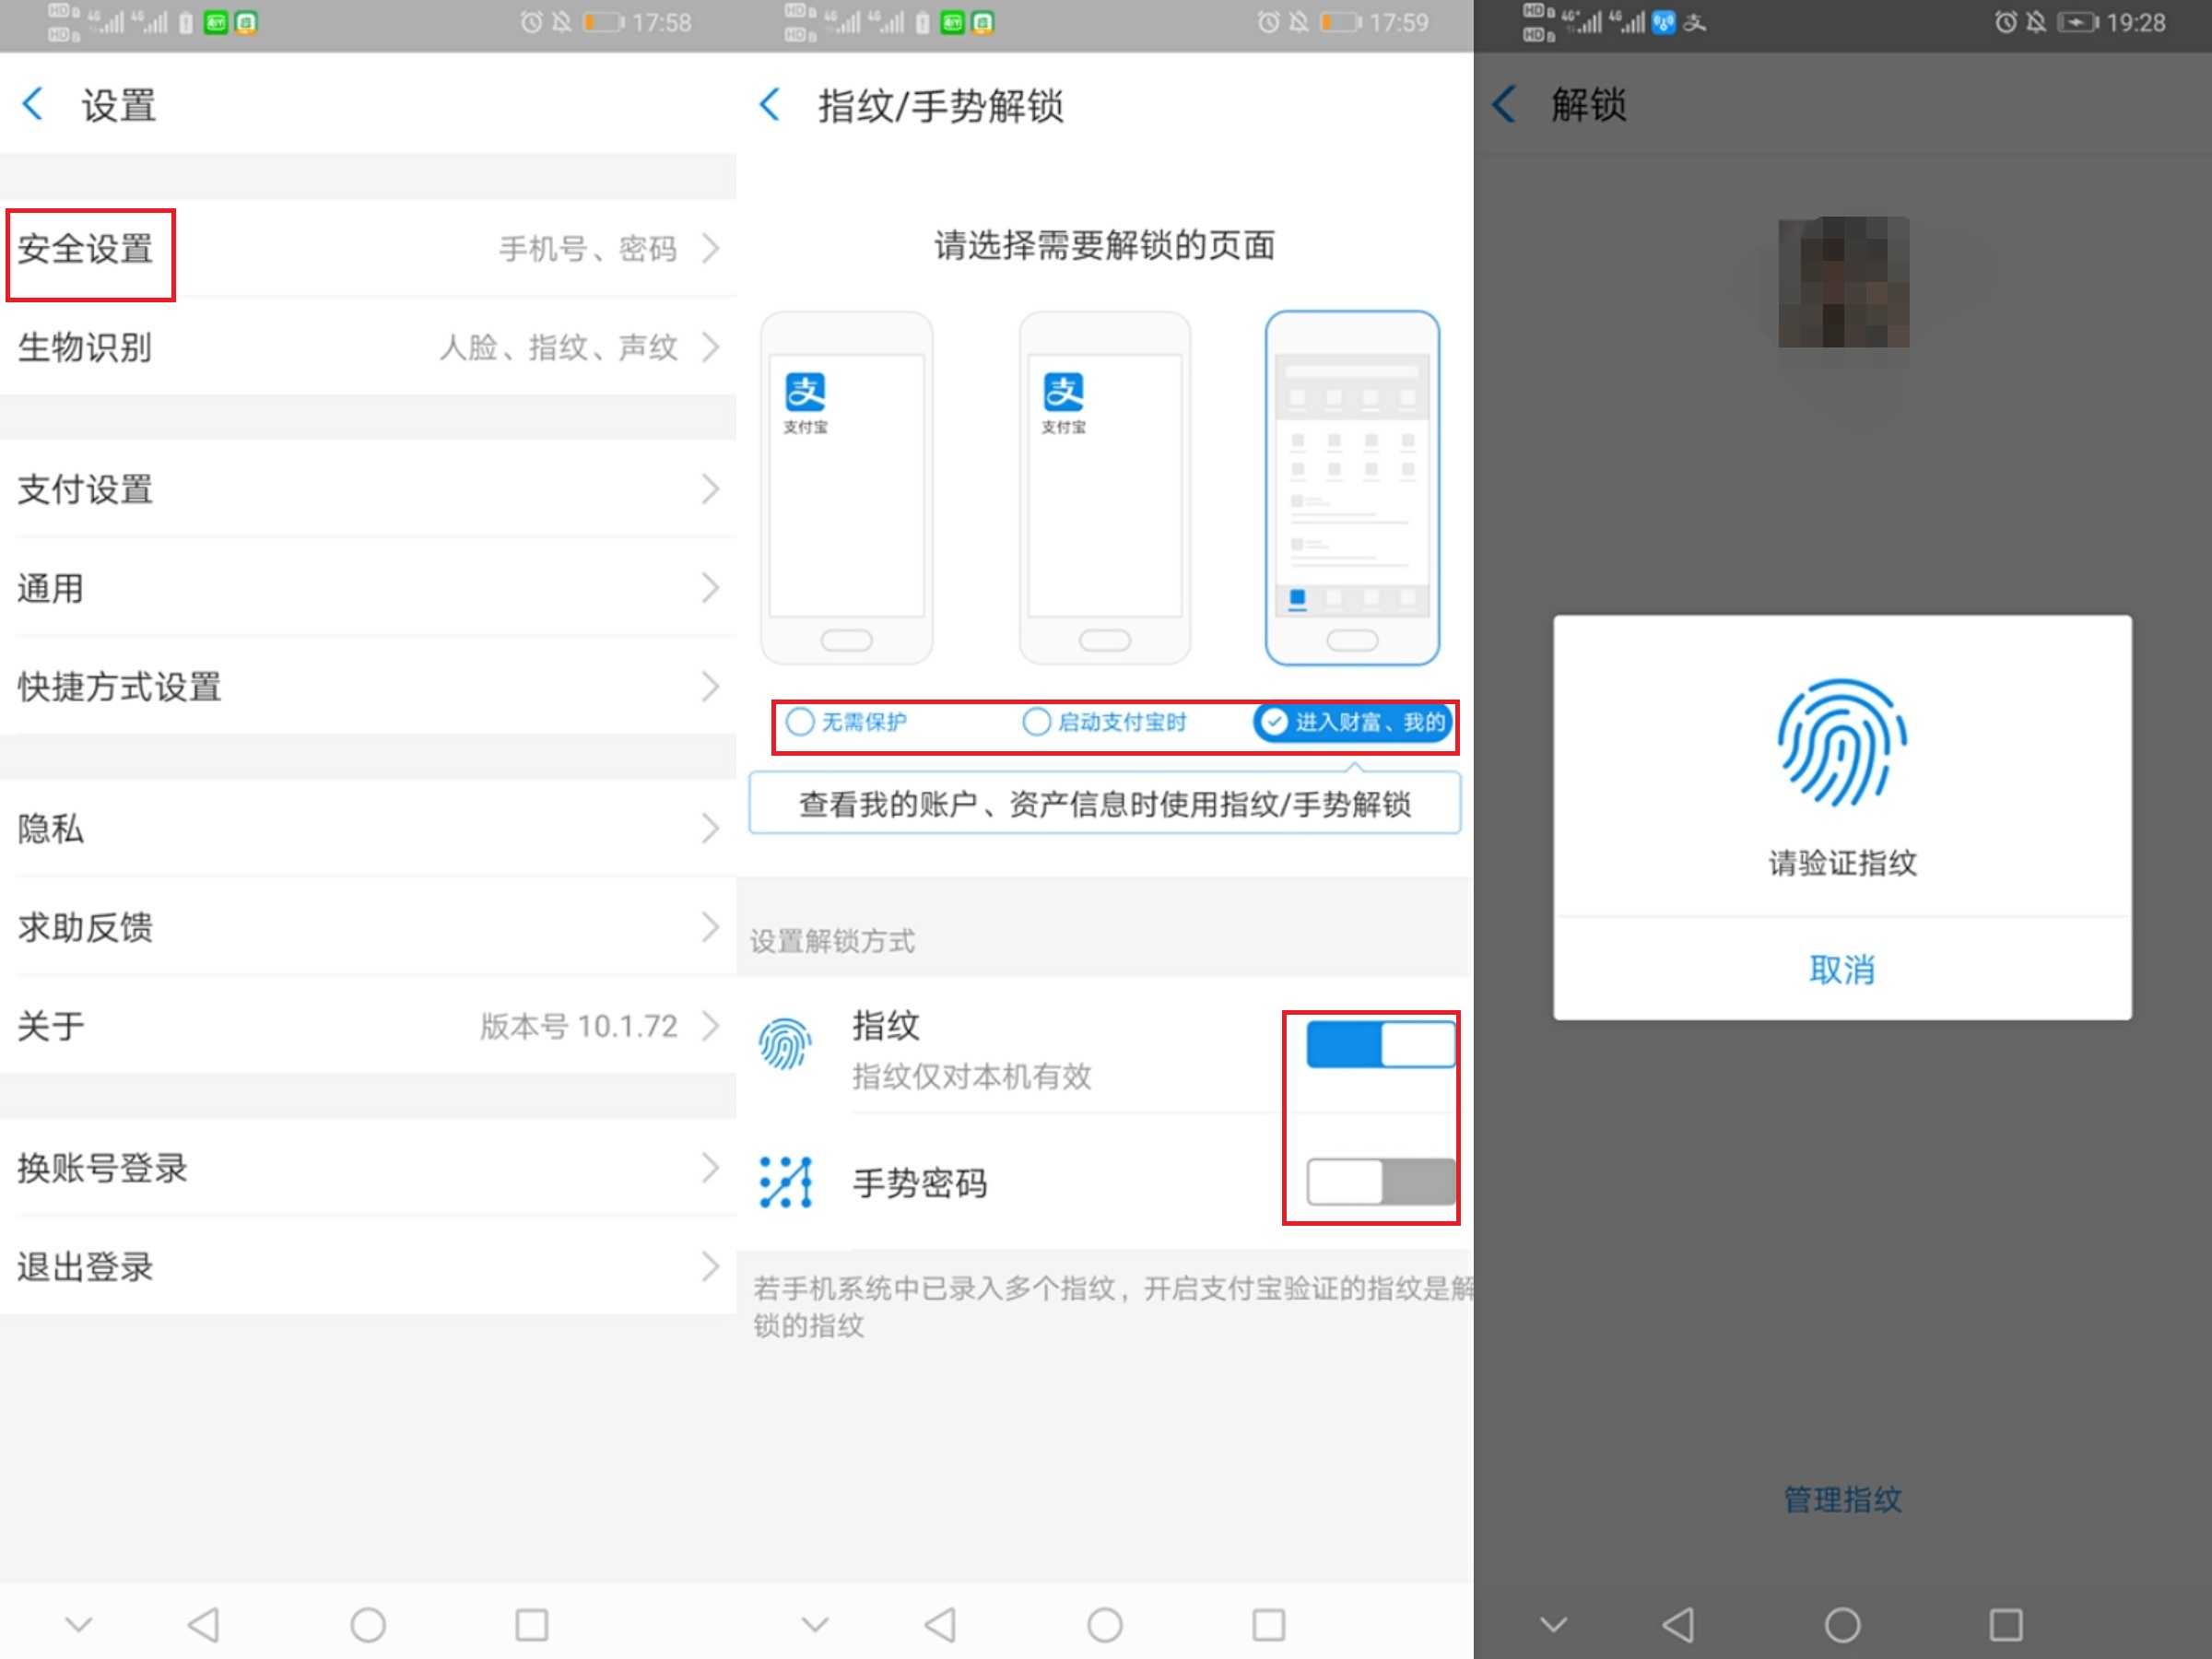This screenshot has height=1659, width=2212.
Task: Tap the Alipay logo in first phone preview
Action: pyautogui.click(x=805, y=395)
